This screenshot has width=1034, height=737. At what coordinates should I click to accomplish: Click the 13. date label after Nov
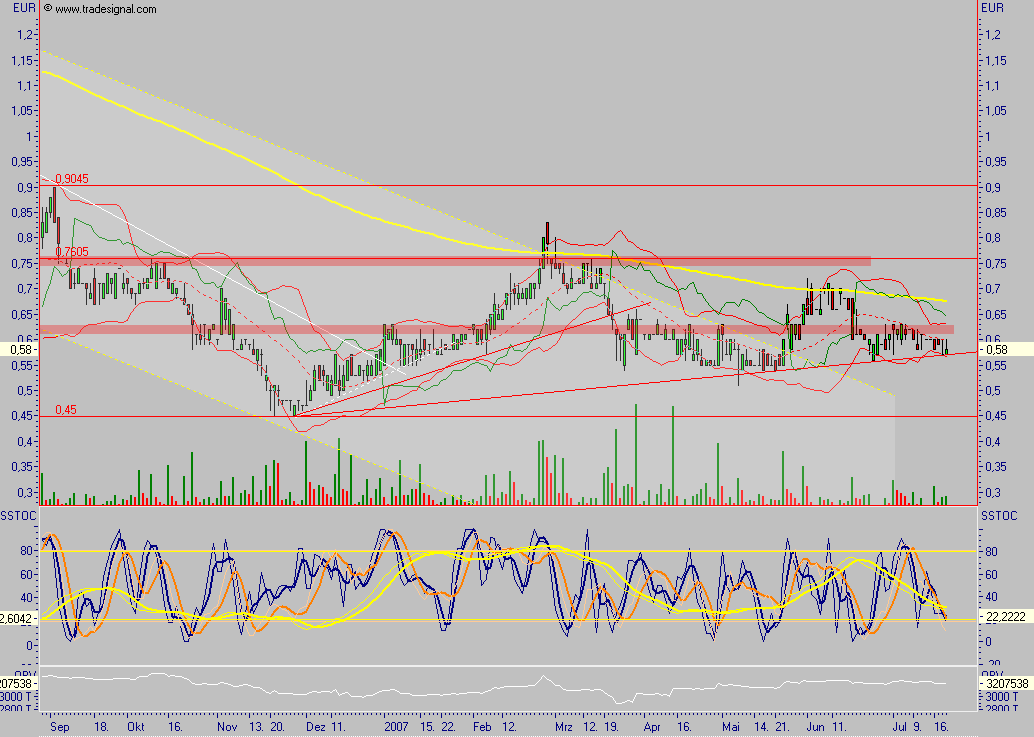[256, 726]
